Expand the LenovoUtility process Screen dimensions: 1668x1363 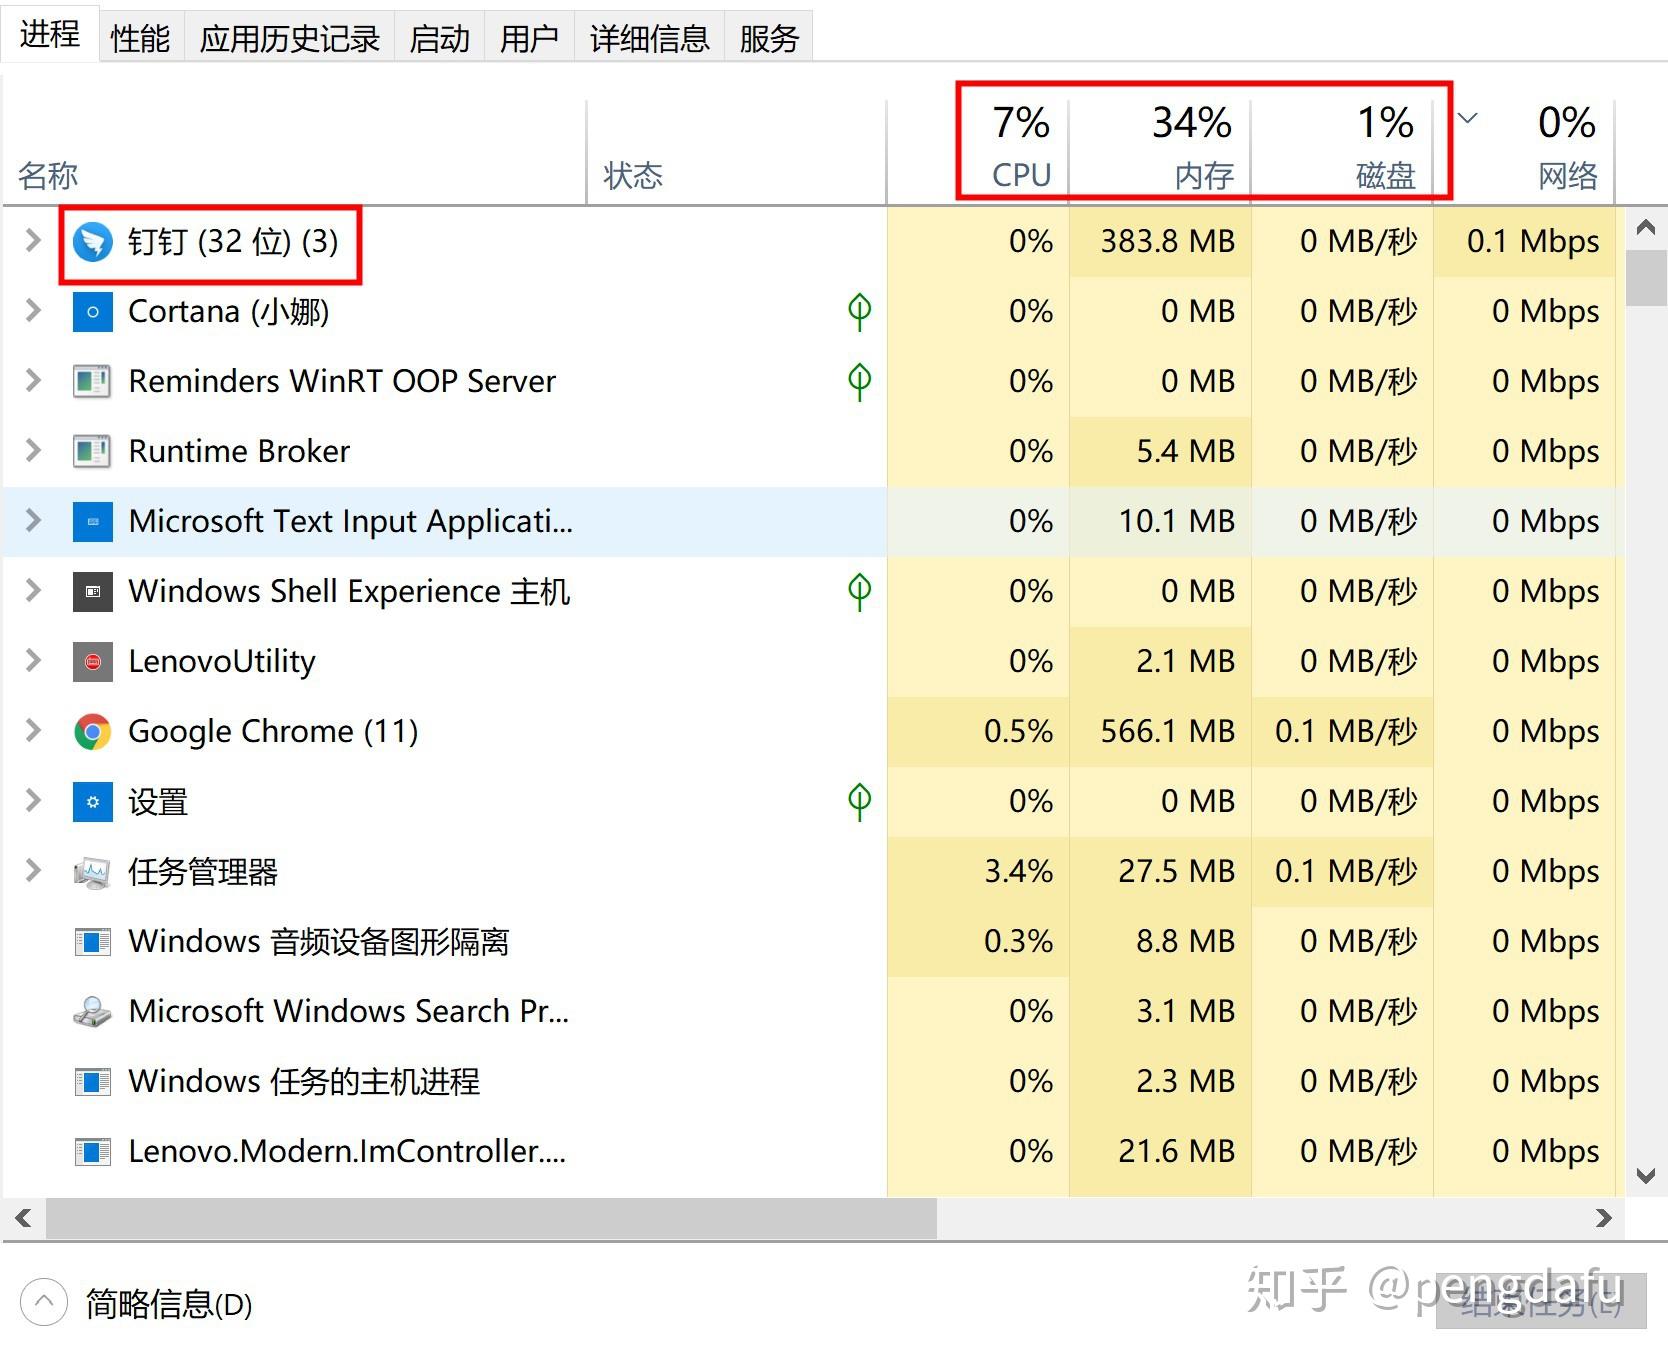pos(33,661)
